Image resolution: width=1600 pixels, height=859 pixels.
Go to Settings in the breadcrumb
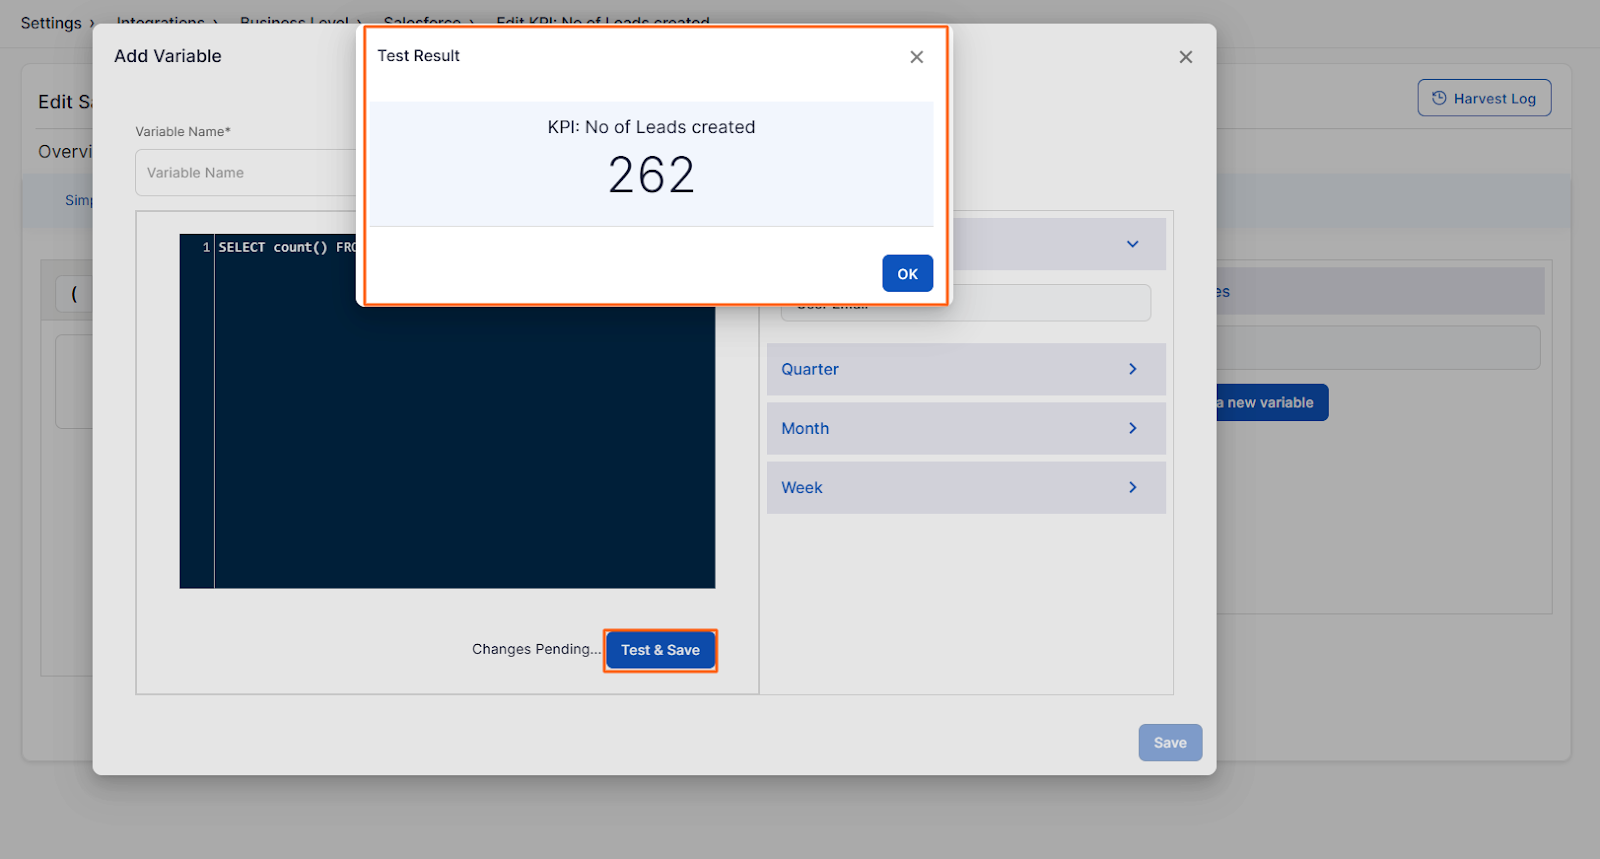[x=51, y=22]
